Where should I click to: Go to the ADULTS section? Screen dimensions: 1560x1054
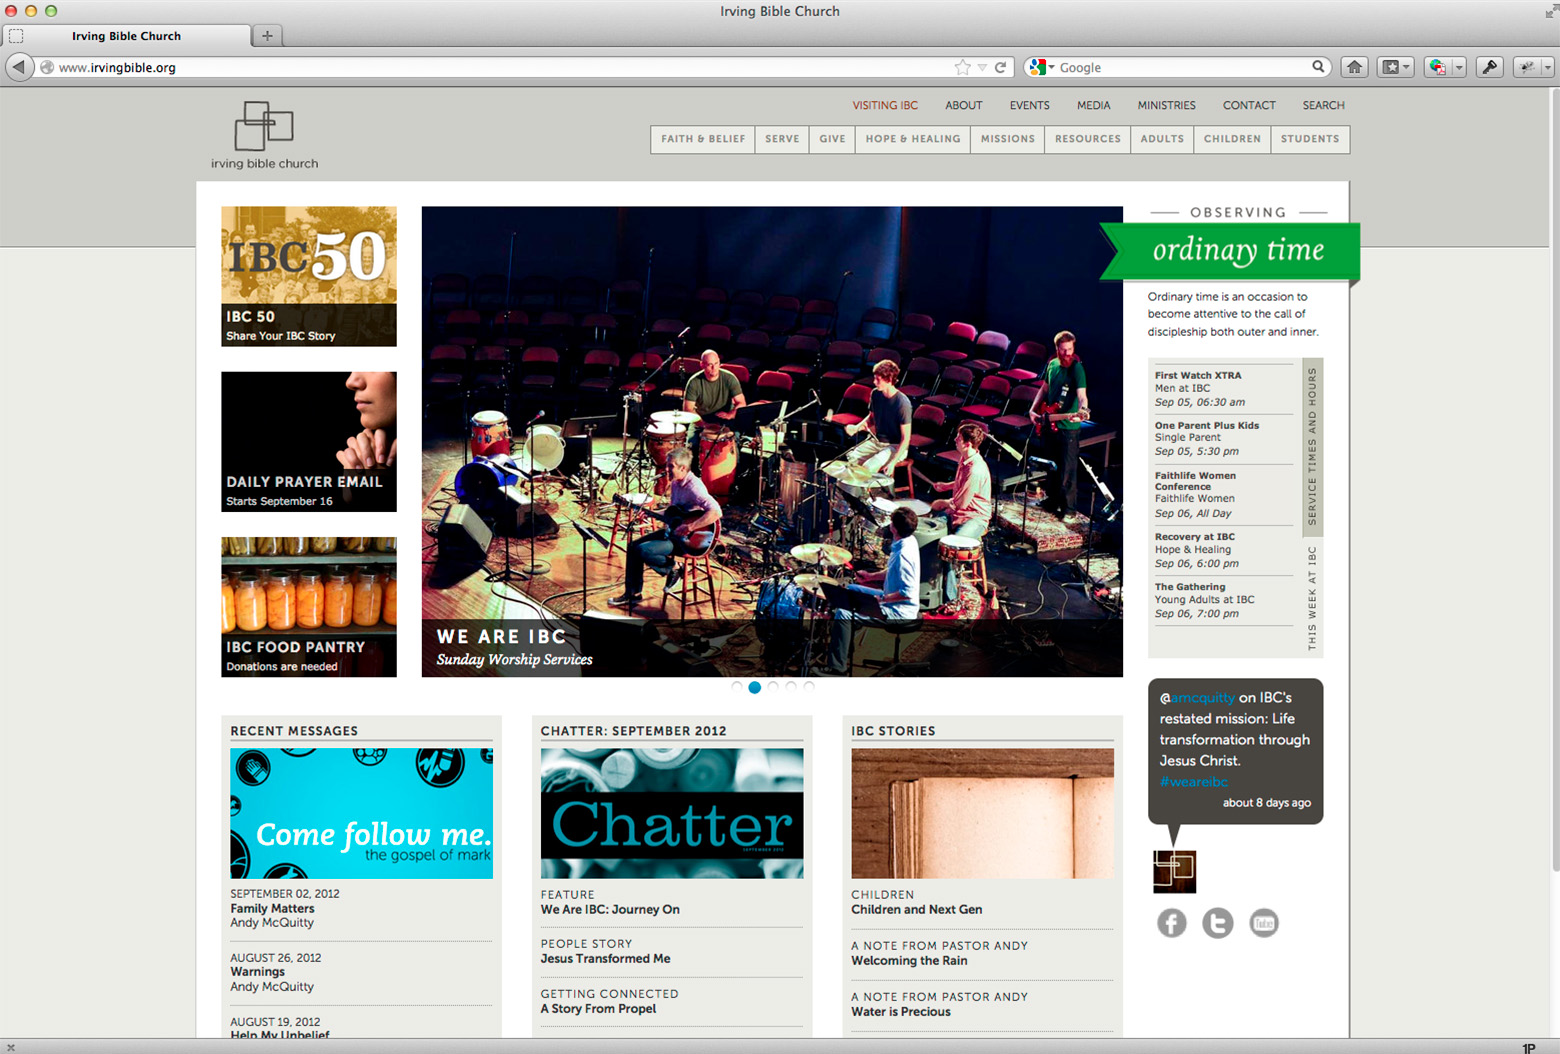tap(1162, 139)
